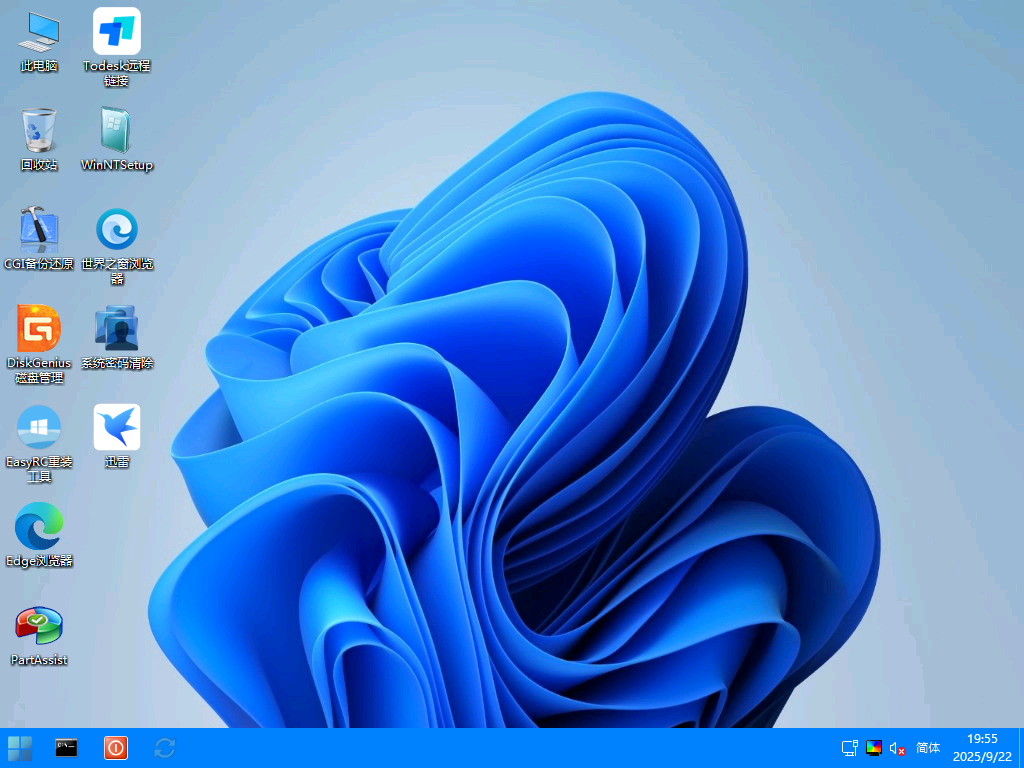The width and height of the screenshot is (1024, 768).
Task: Click the refresh arrows taskbar icon
Action: [x=165, y=748]
